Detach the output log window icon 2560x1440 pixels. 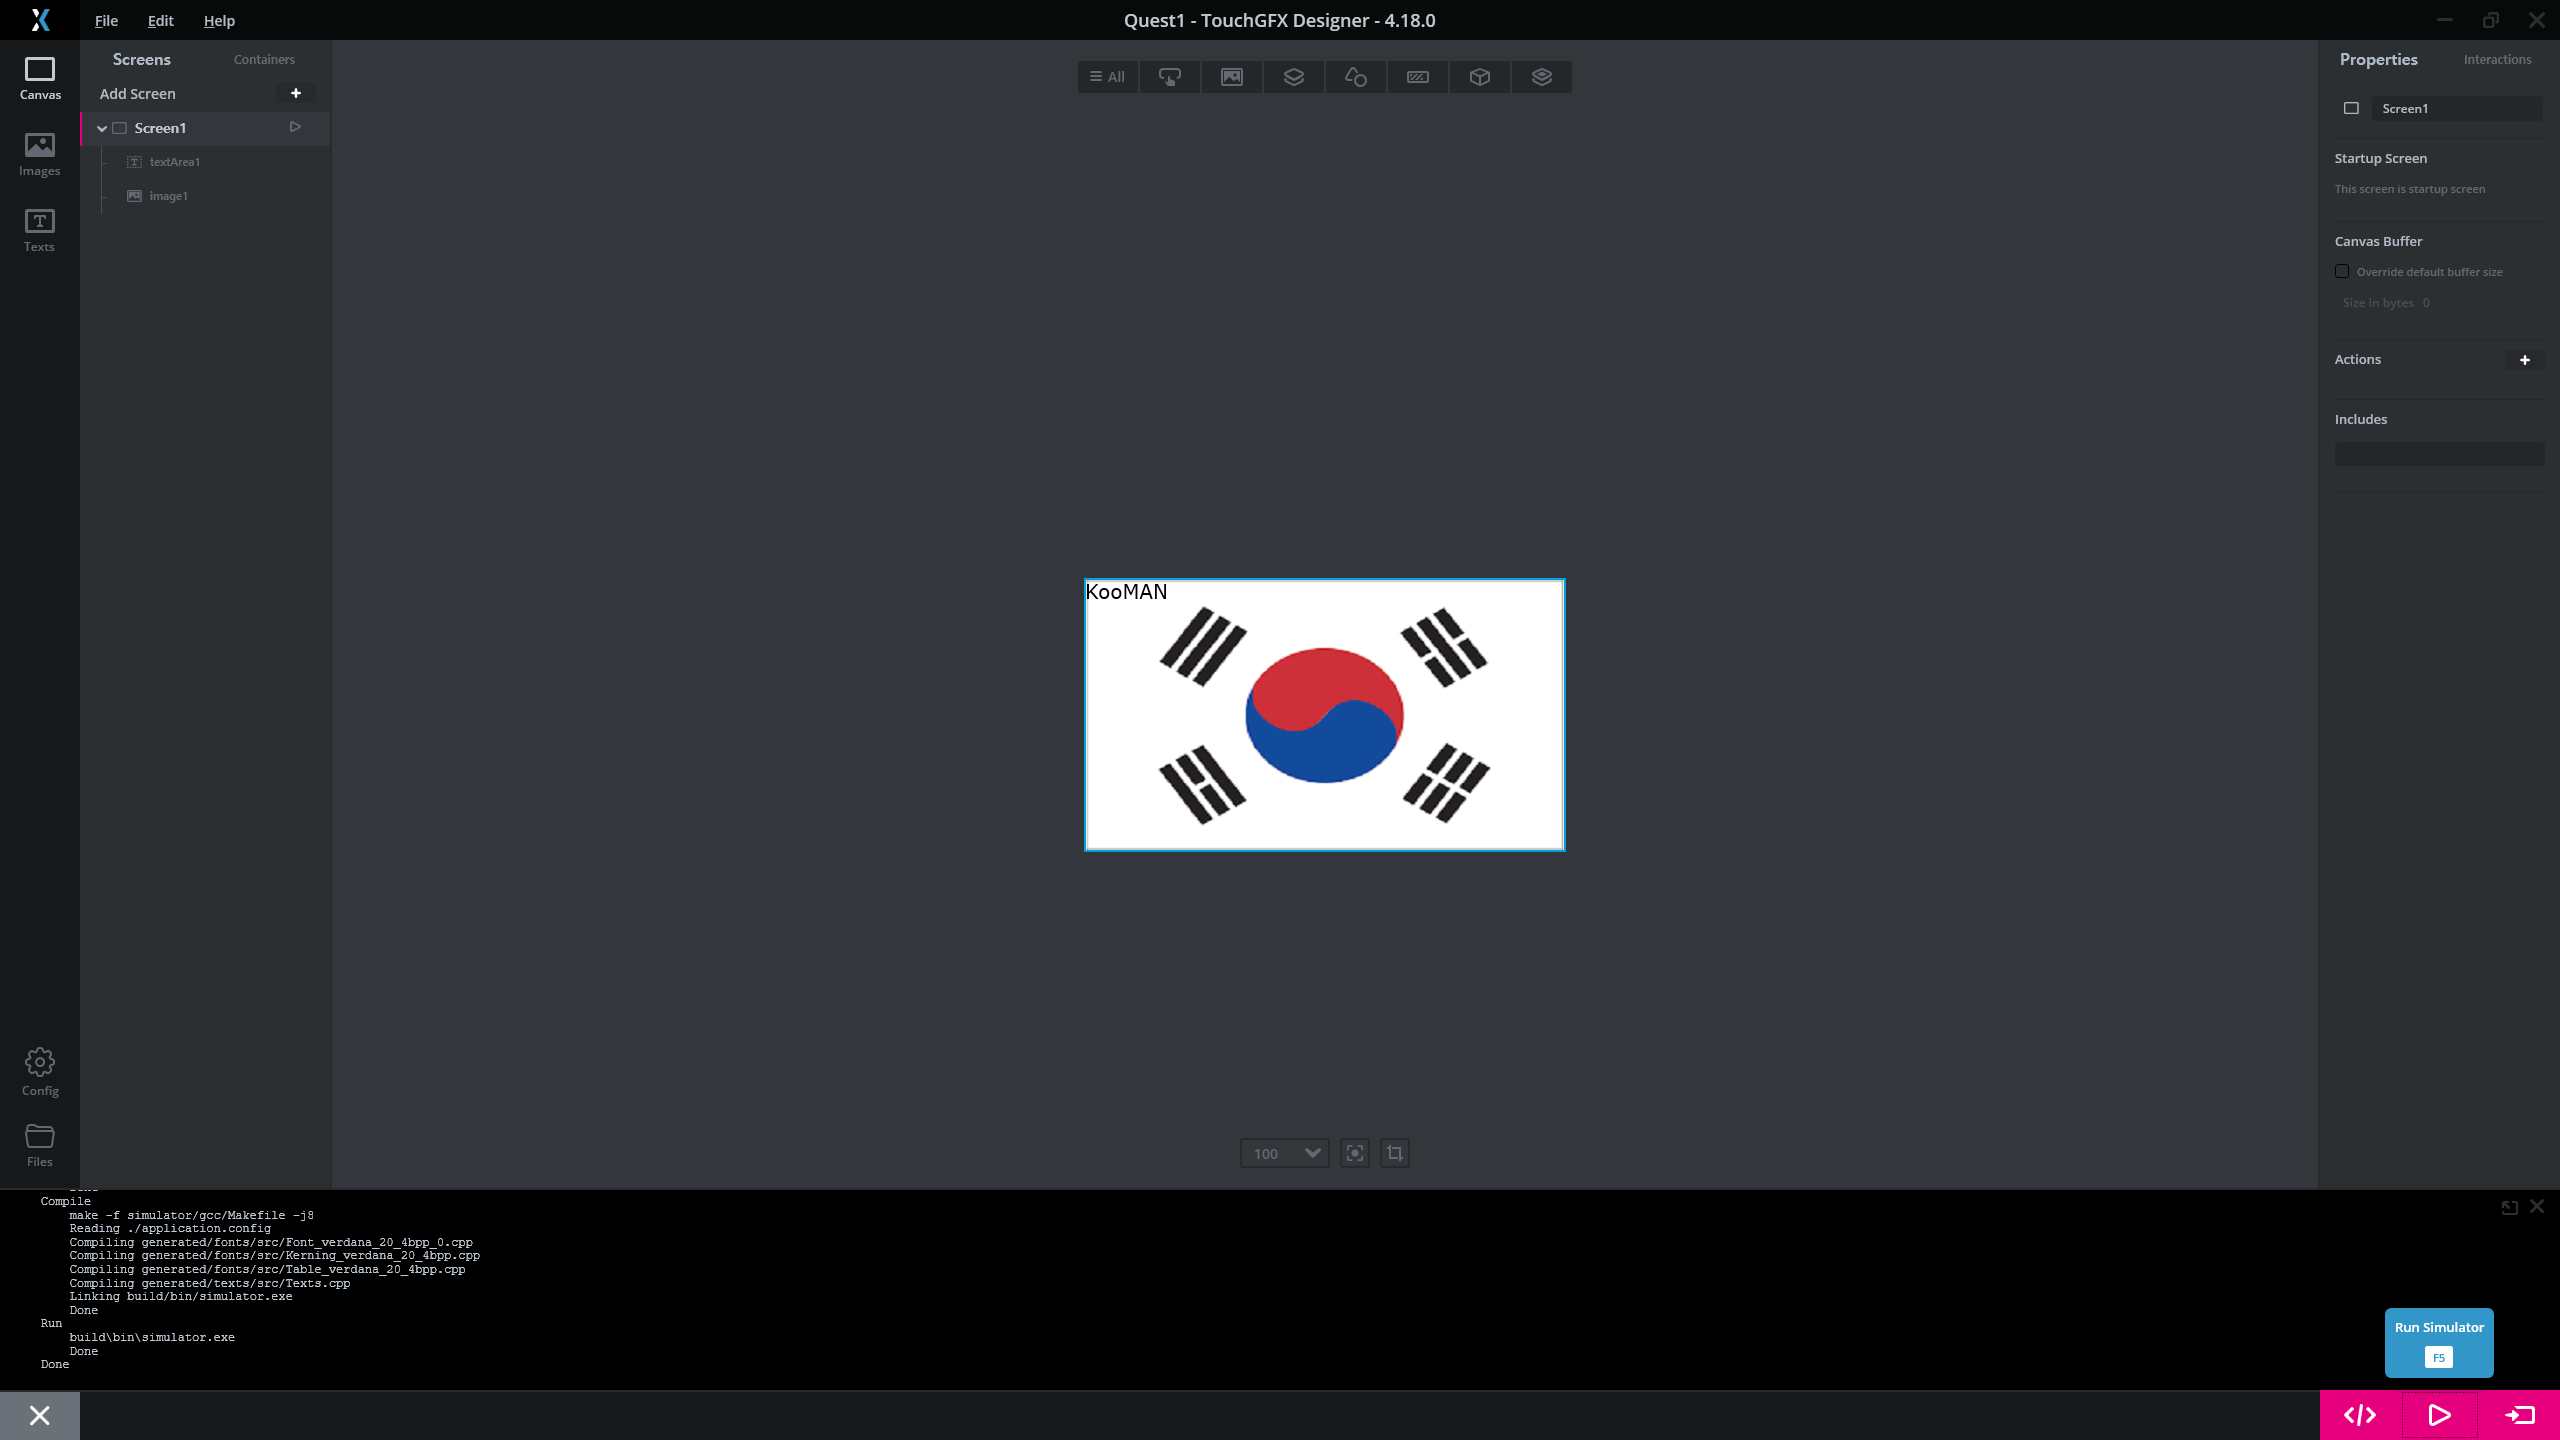(x=2510, y=1207)
